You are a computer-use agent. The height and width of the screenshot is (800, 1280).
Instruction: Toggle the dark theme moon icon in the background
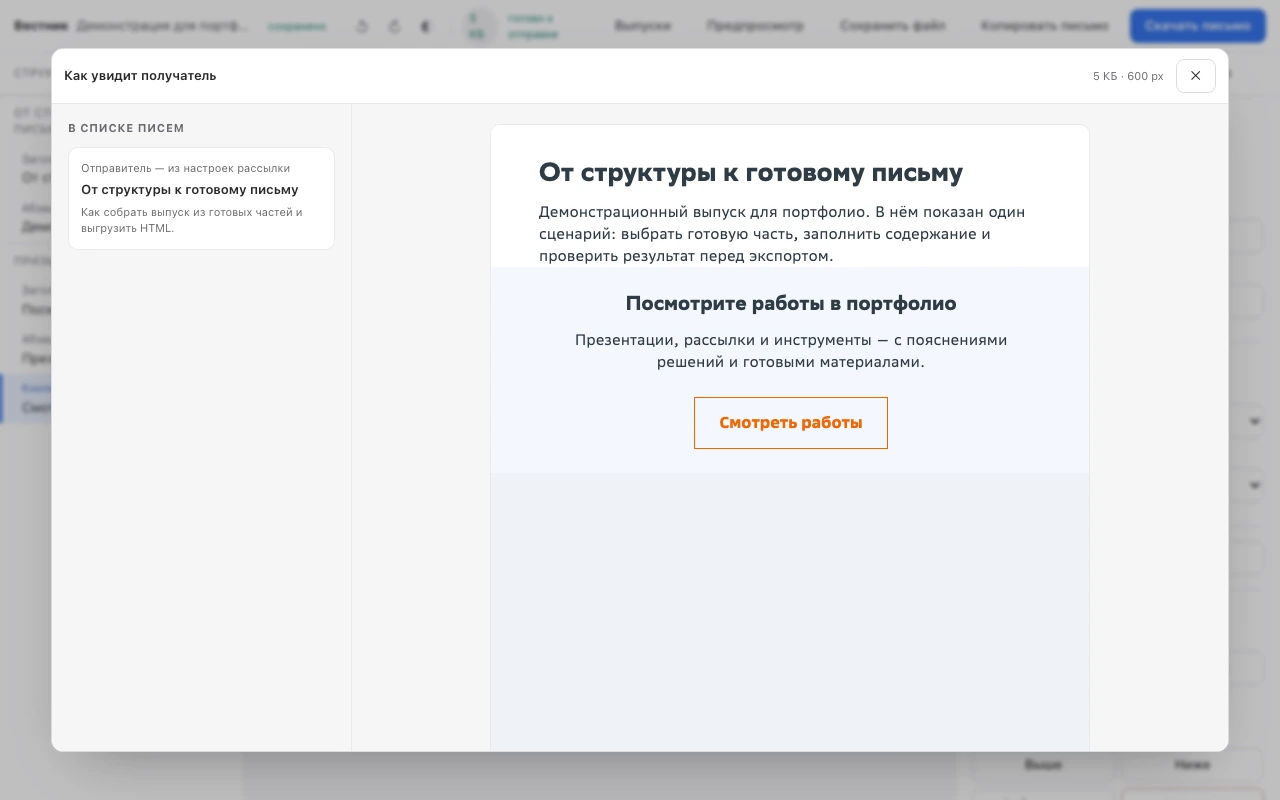tap(425, 27)
